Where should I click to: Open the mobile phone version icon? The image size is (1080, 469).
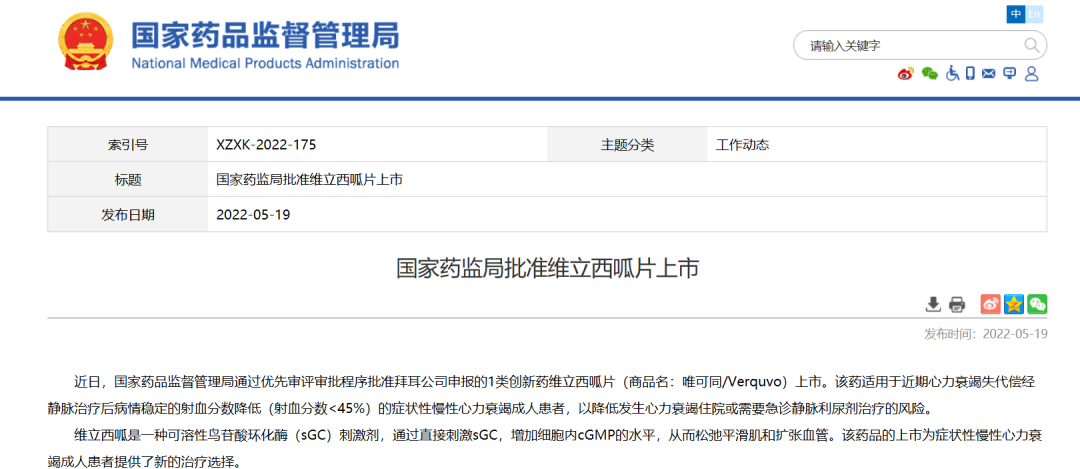[x=970, y=73]
